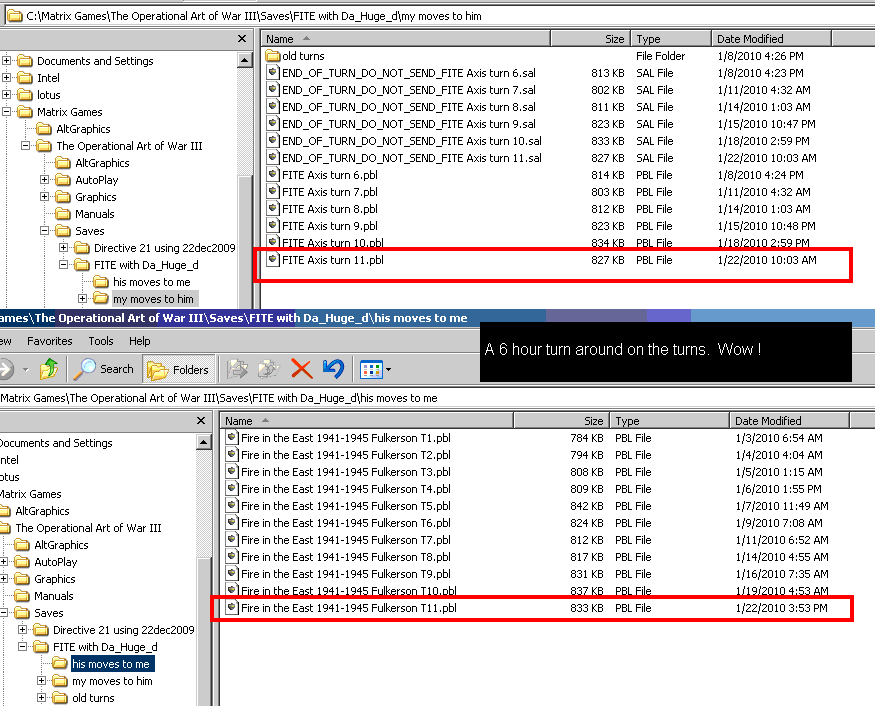Screen dimensions: 875x706
Task: Sort upper list by Type column header
Action: 671,39
